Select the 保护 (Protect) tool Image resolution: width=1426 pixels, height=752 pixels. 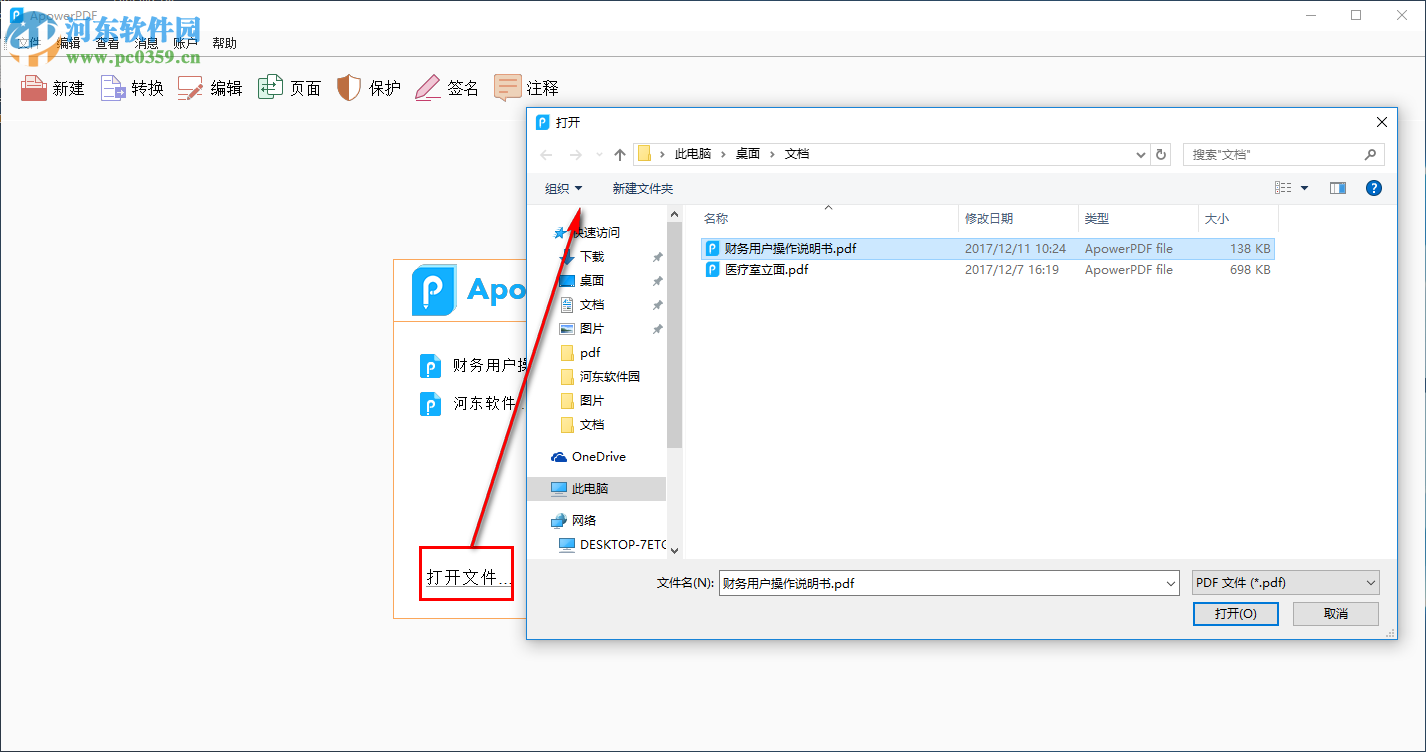tap(368, 87)
